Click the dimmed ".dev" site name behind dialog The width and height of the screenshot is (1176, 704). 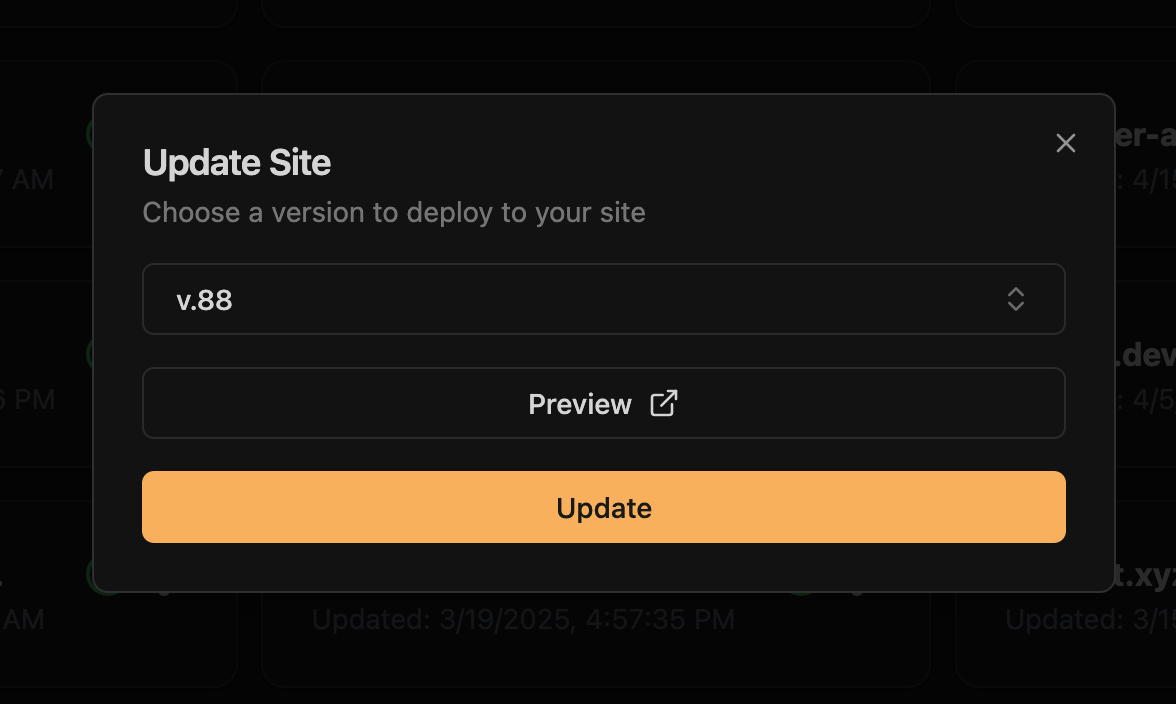click(1145, 355)
